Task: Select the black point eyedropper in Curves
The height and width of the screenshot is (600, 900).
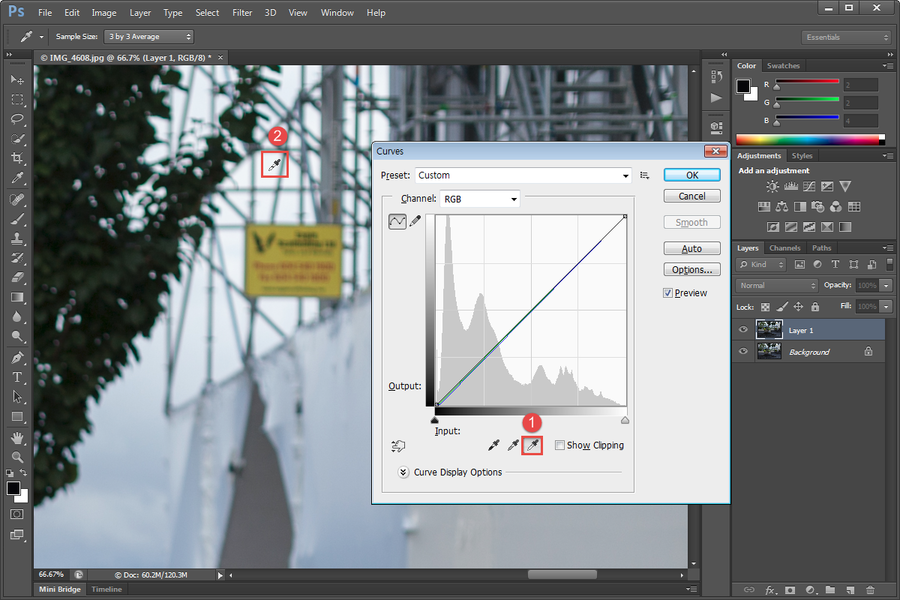Action: [x=493, y=445]
